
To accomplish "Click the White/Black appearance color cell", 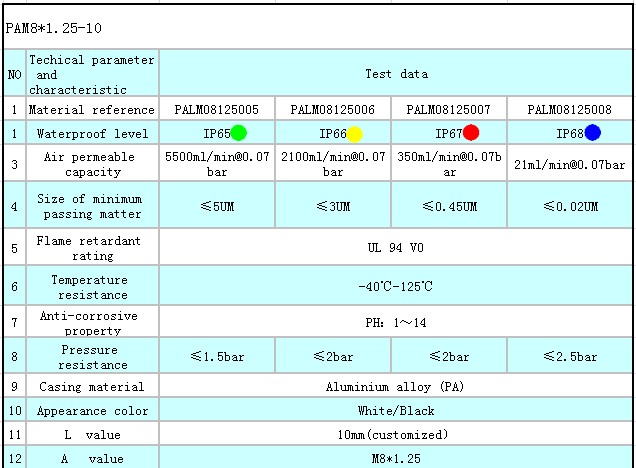I will [x=396, y=411].
